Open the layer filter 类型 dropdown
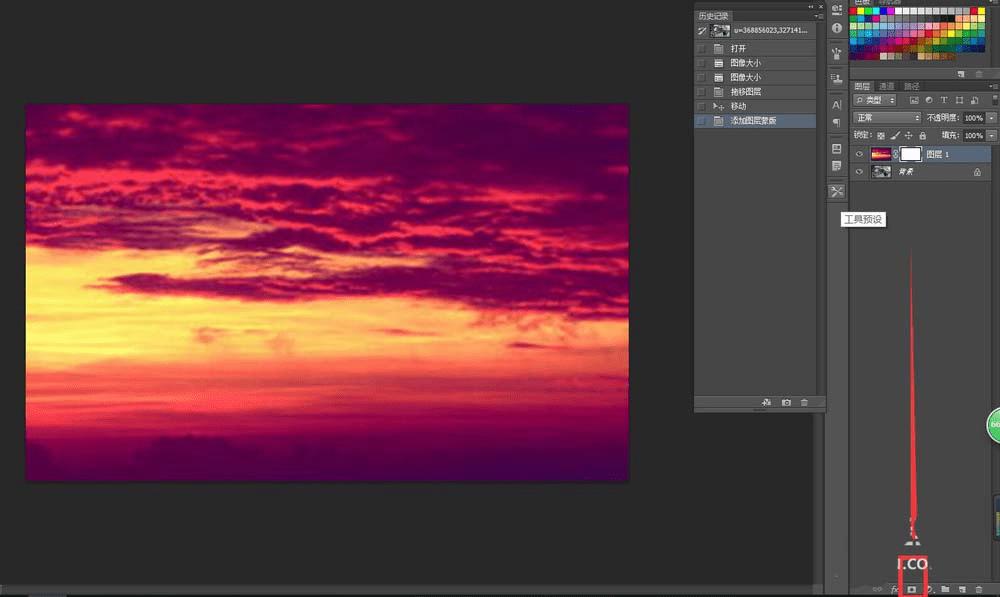 (874, 100)
